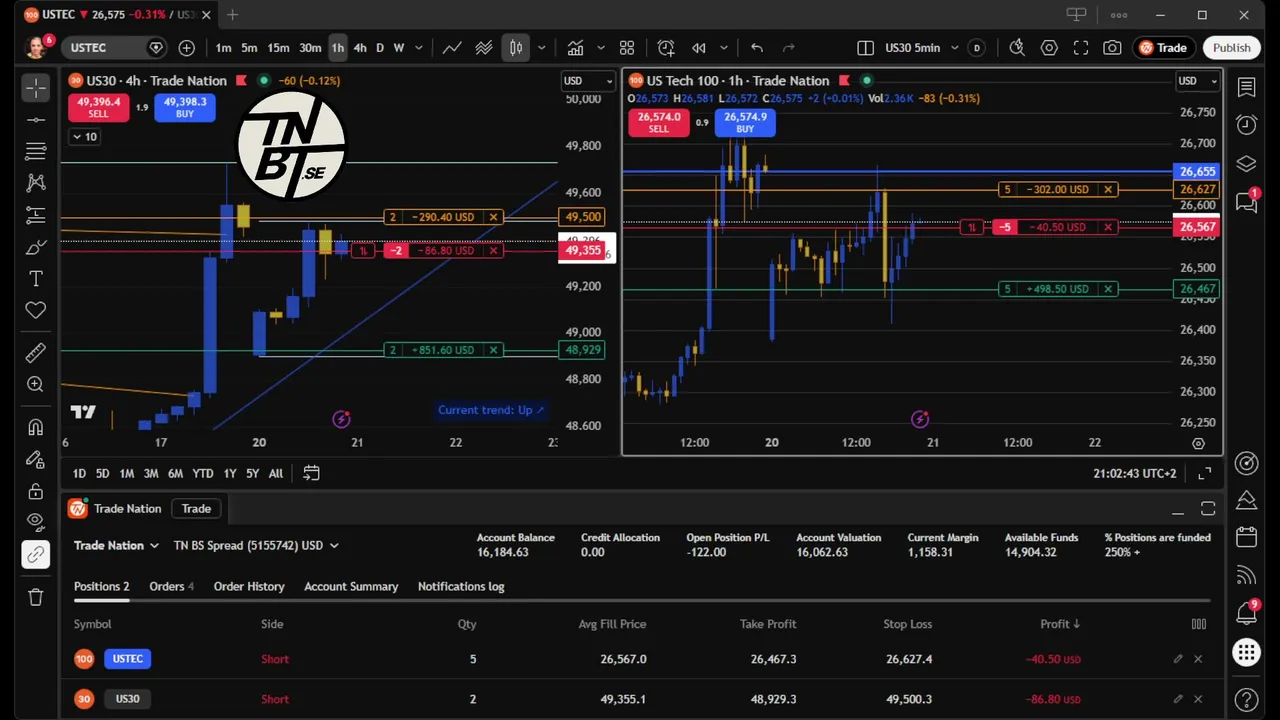Collapse the indicator legend showing 10
This screenshot has height=720, width=1280.
[x=84, y=137]
